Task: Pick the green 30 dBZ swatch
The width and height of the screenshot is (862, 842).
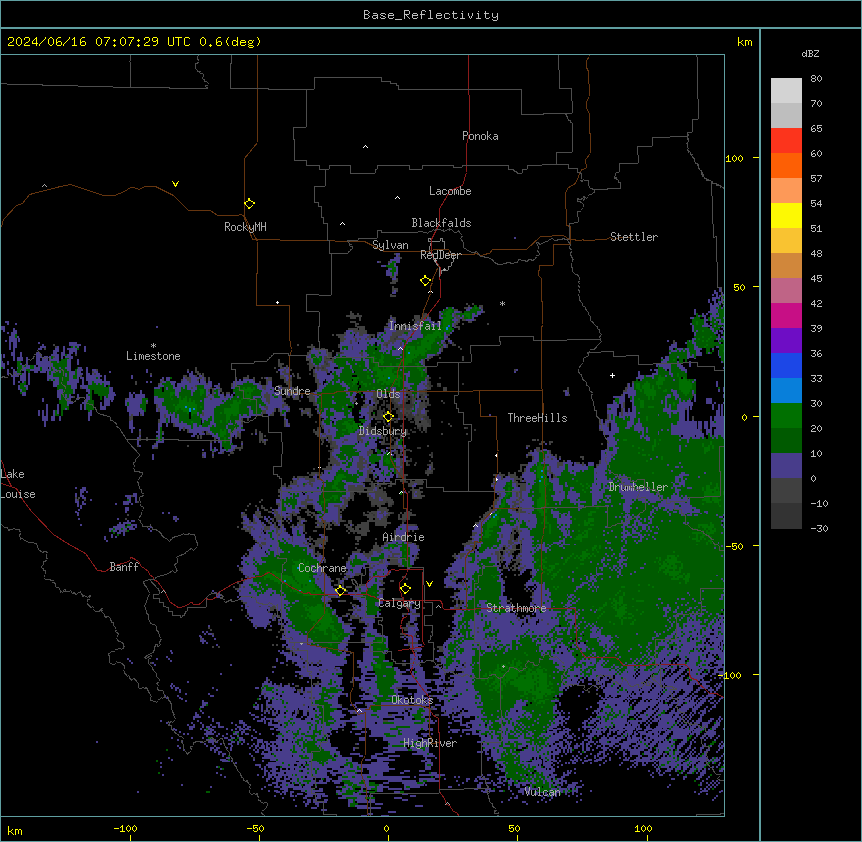Action: point(786,416)
